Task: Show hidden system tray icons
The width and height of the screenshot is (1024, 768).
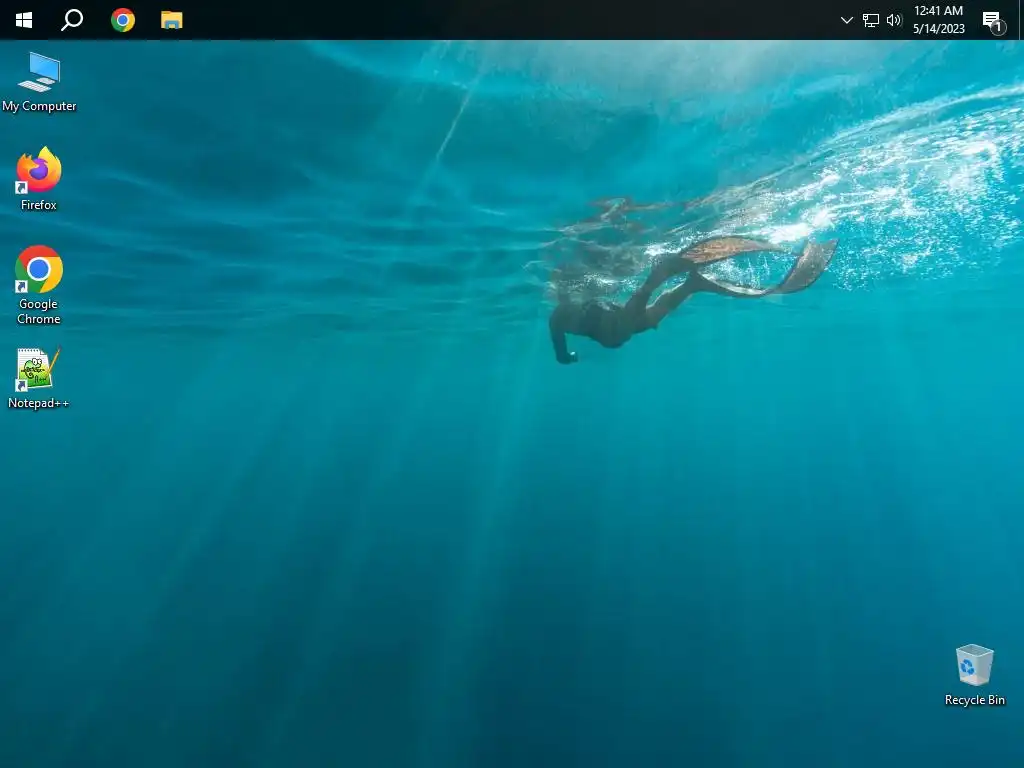Action: (x=846, y=20)
